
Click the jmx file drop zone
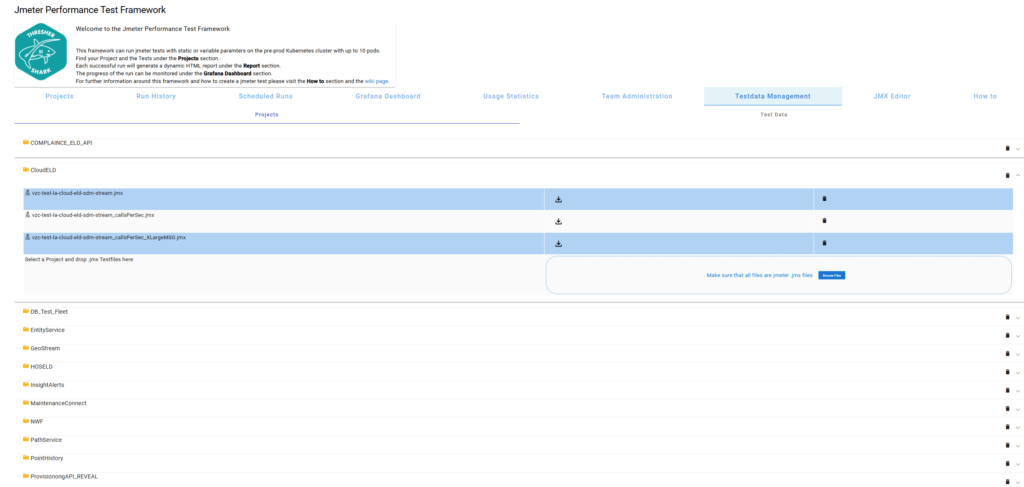pyautogui.click(x=778, y=275)
